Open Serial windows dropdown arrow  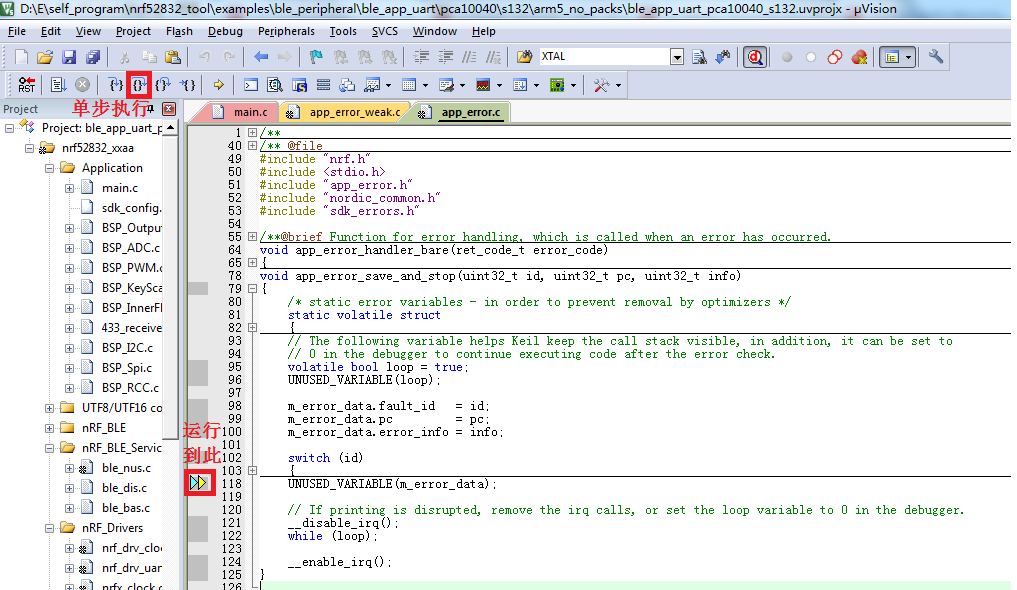point(462,85)
